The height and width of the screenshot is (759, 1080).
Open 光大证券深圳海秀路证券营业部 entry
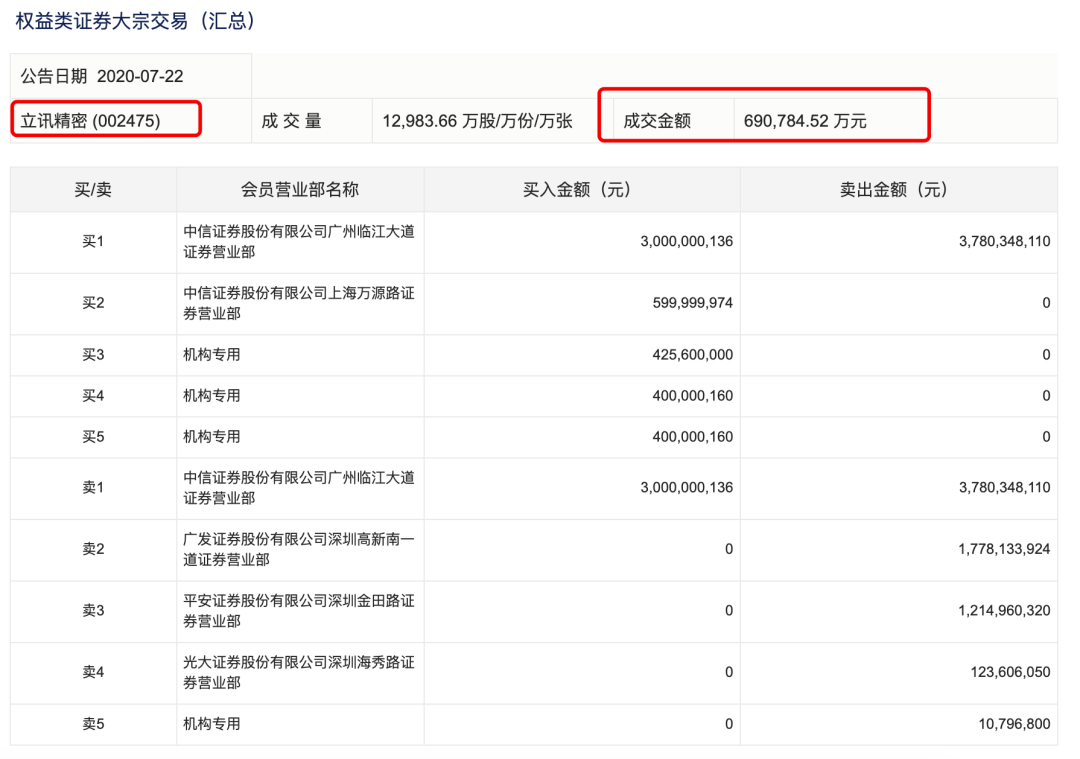tap(298, 672)
